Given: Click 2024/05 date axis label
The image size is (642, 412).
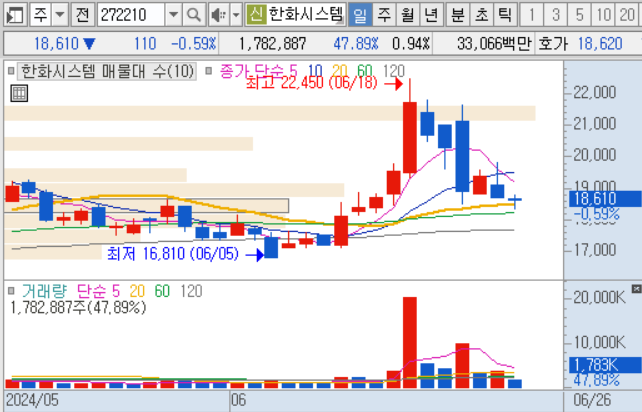Looking at the screenshot, I should (32, 400).
